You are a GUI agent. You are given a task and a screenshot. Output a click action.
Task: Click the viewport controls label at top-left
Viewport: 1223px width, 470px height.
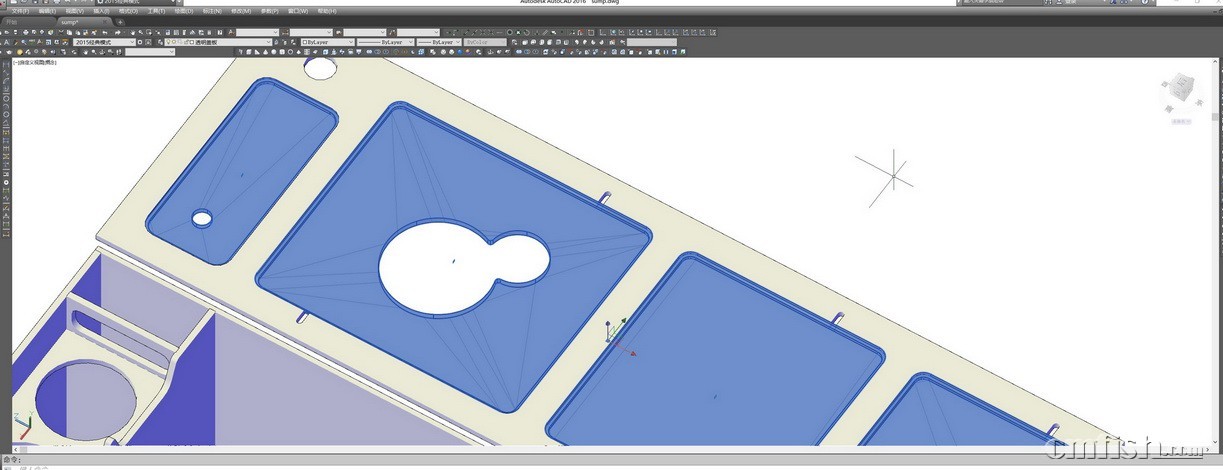coord(36,62)
